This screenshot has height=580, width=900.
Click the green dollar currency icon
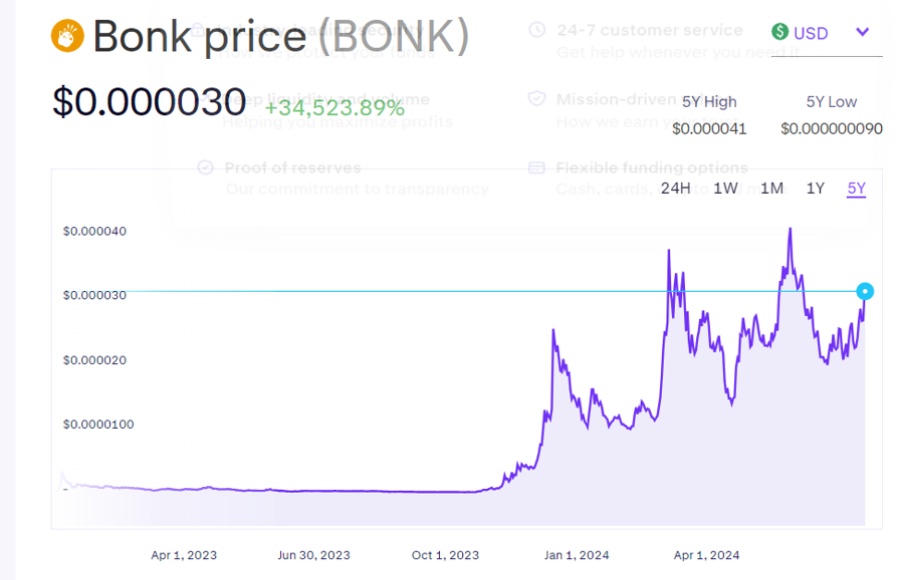tap(780, 32)
